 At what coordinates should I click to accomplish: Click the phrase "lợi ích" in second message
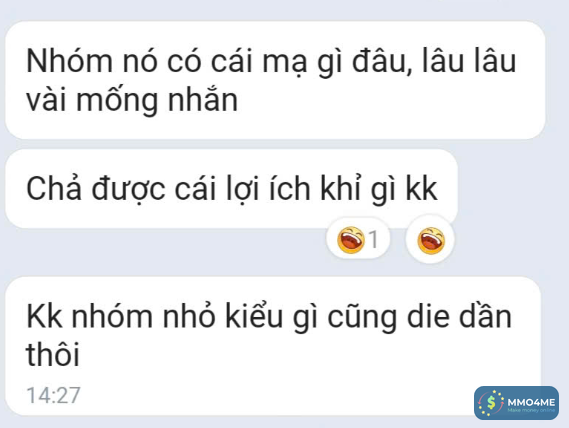pos(269,189)
